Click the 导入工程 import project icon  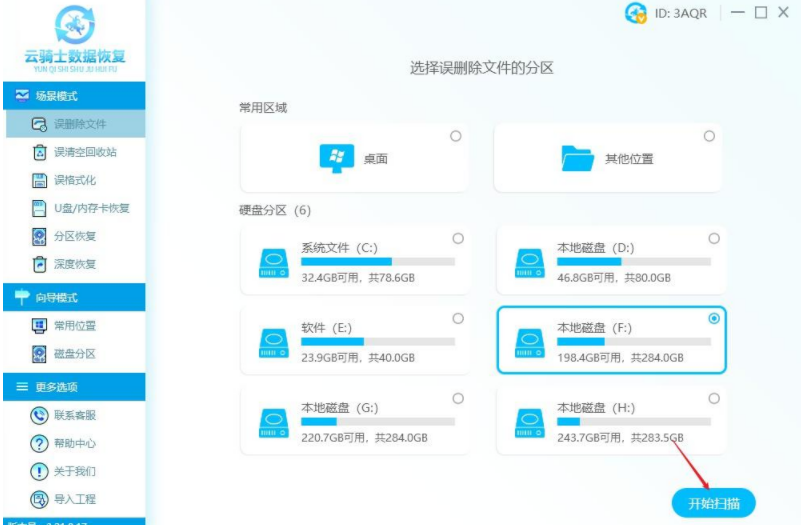pos(39,499)
